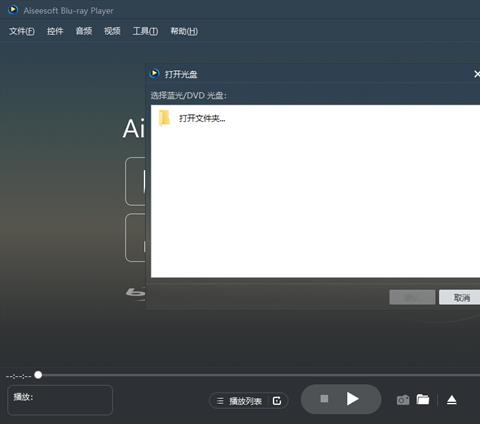This screenshot has width=480, height=424.
Task: Click the Aiseesoft Blu-ray Player logo icon
Action: point(13,10)
